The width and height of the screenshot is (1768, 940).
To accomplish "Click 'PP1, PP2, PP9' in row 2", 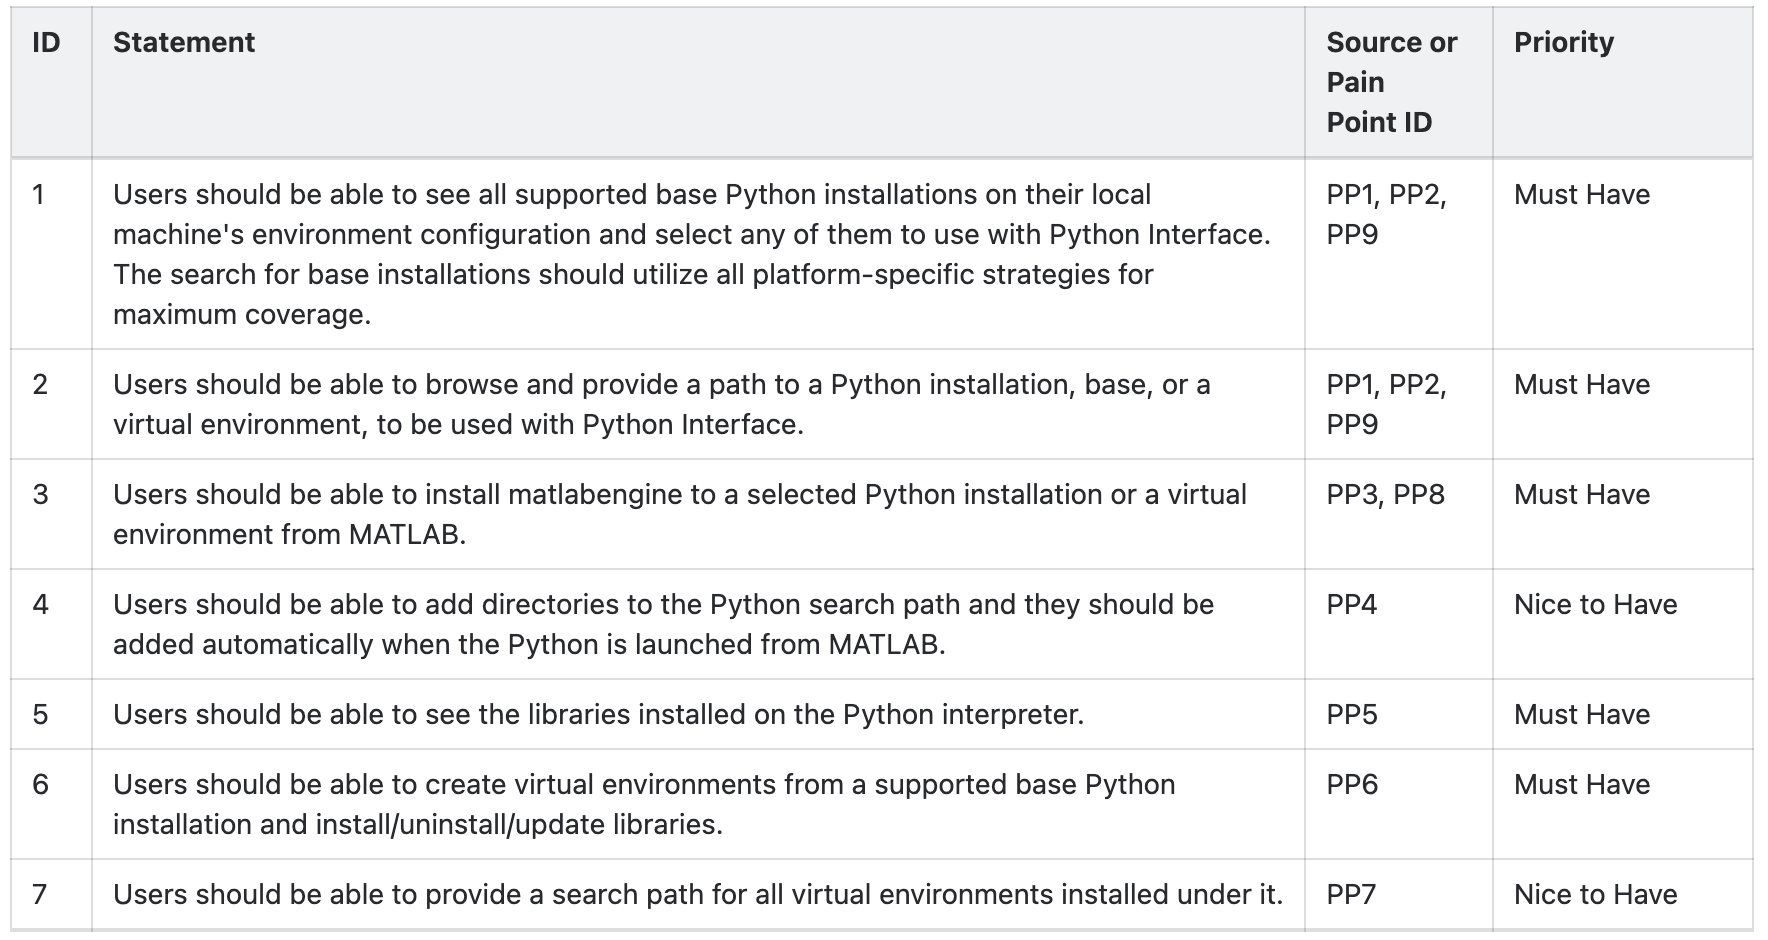I will tap(1386, 404).
